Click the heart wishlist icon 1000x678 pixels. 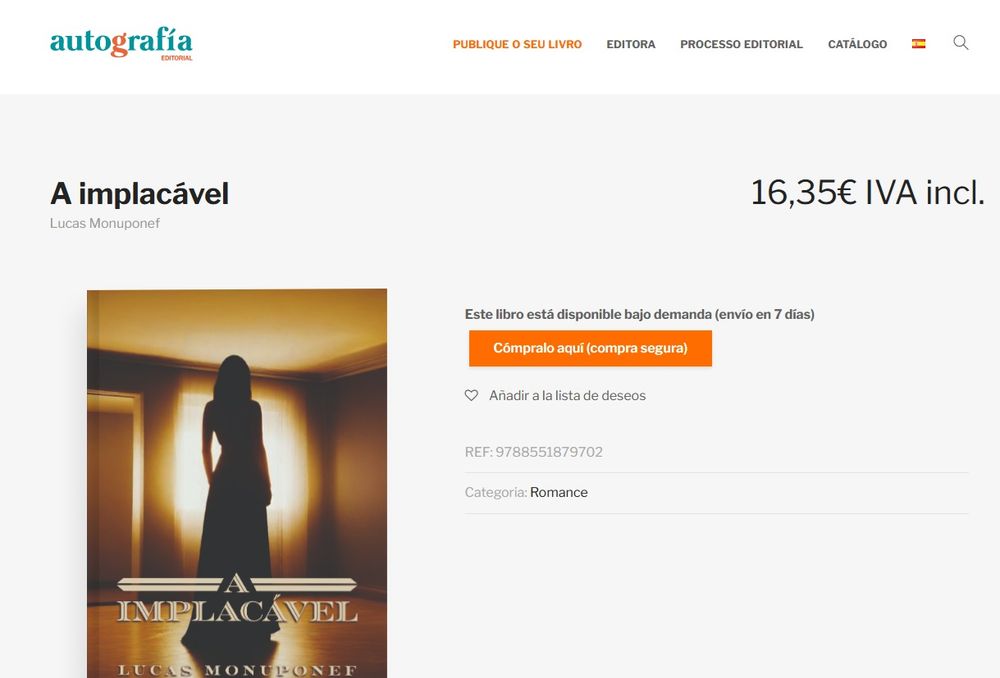pyautogui.click(x=471, y=395)
